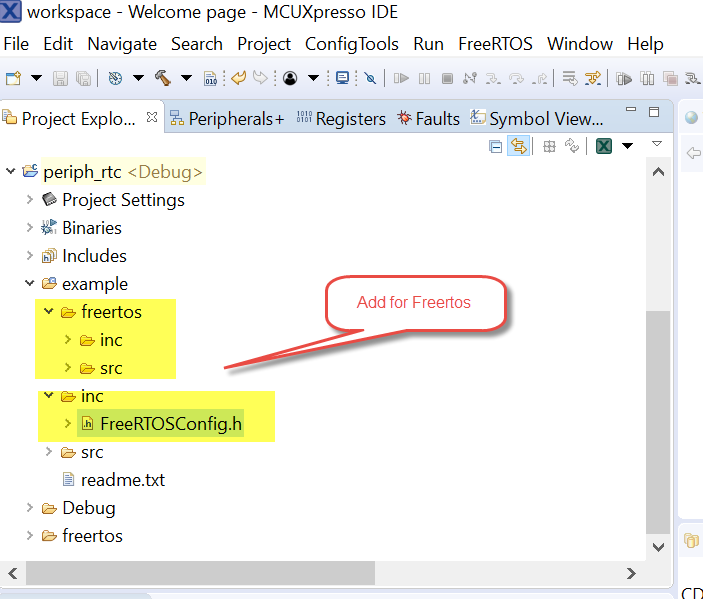Open the Edit menu
The height and width of the screenshot is (599, 703).
(x=58, y=44)
